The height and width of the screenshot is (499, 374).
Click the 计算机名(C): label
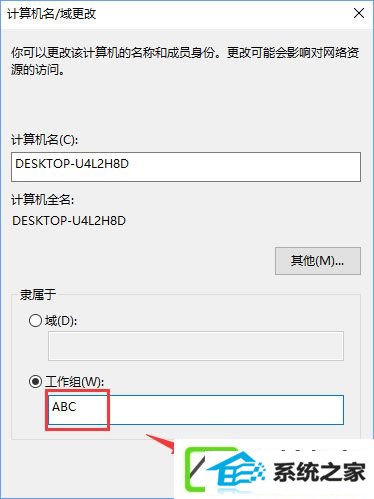45,140
